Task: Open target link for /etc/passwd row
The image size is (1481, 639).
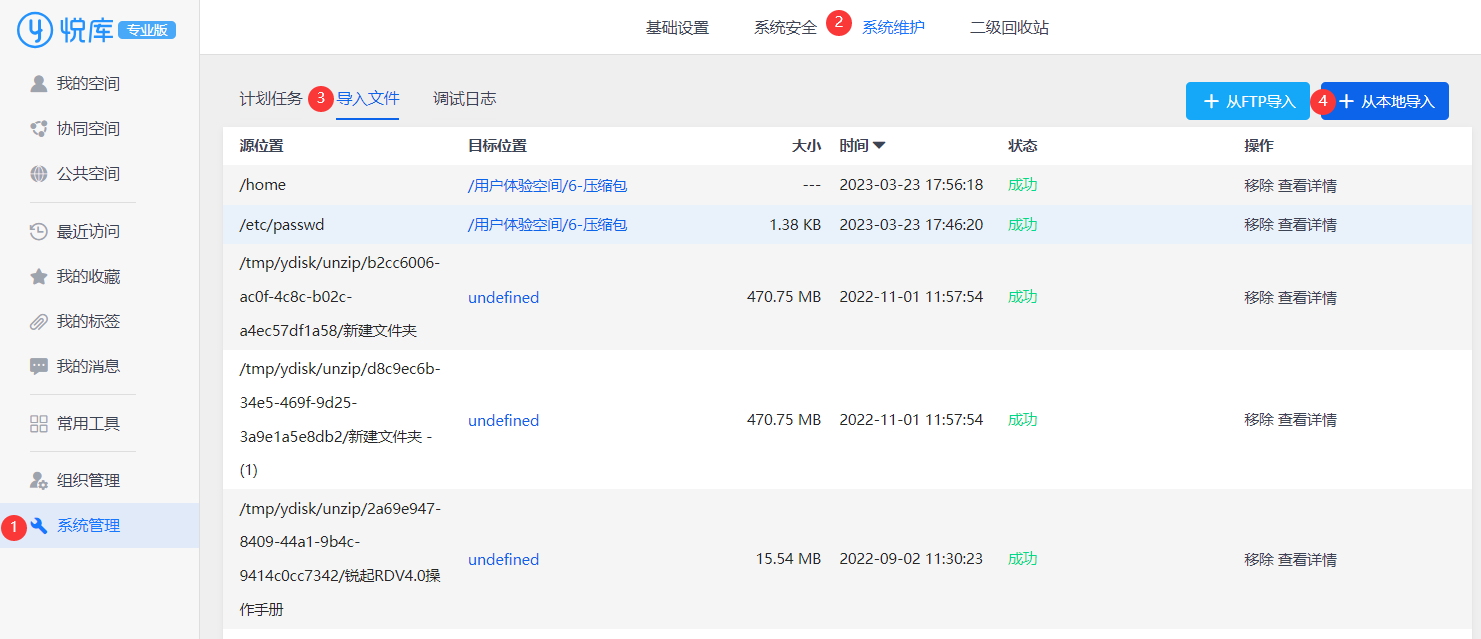Action: 547,225
